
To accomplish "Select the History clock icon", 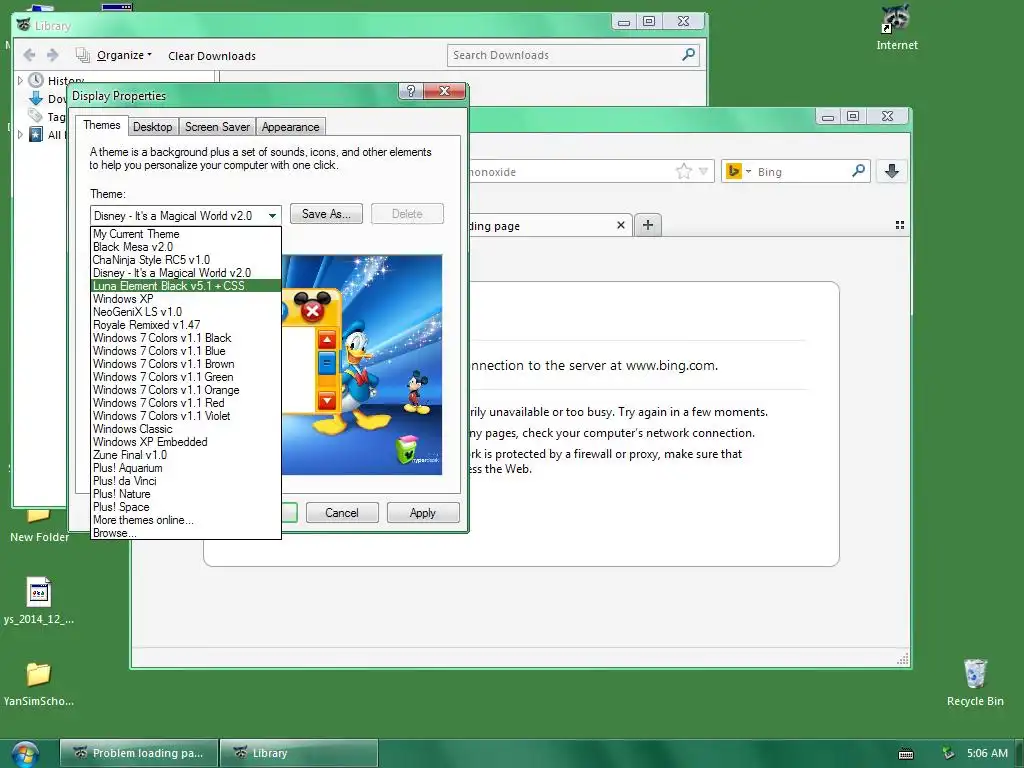I will 36,80.
